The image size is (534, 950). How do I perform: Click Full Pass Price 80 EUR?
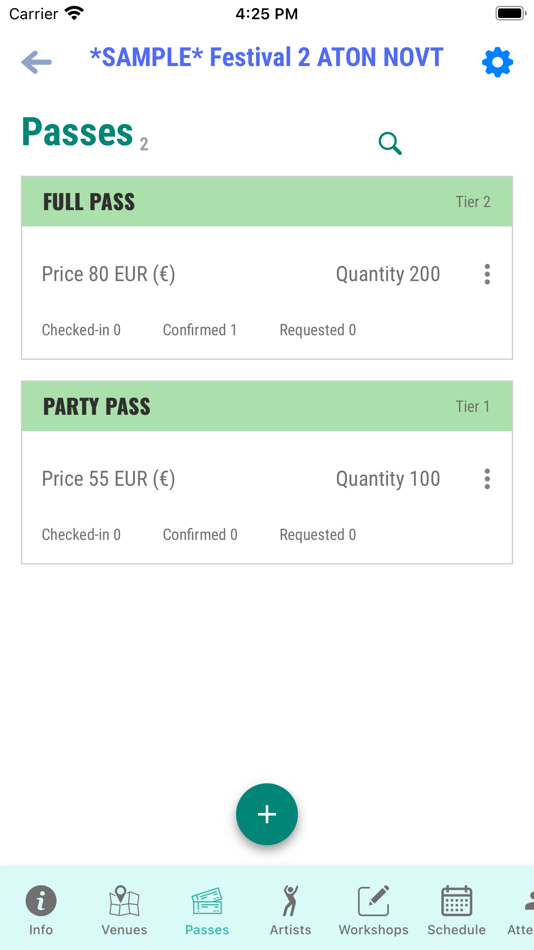[x=108, y=274]
